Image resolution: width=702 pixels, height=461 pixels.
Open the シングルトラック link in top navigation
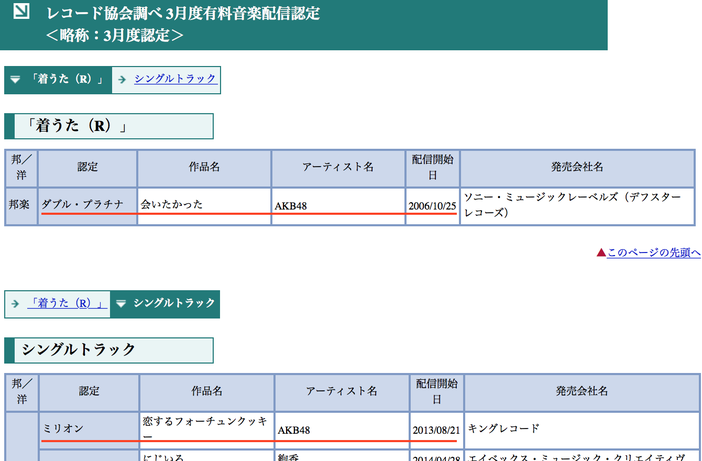click(x=176, y=79)
